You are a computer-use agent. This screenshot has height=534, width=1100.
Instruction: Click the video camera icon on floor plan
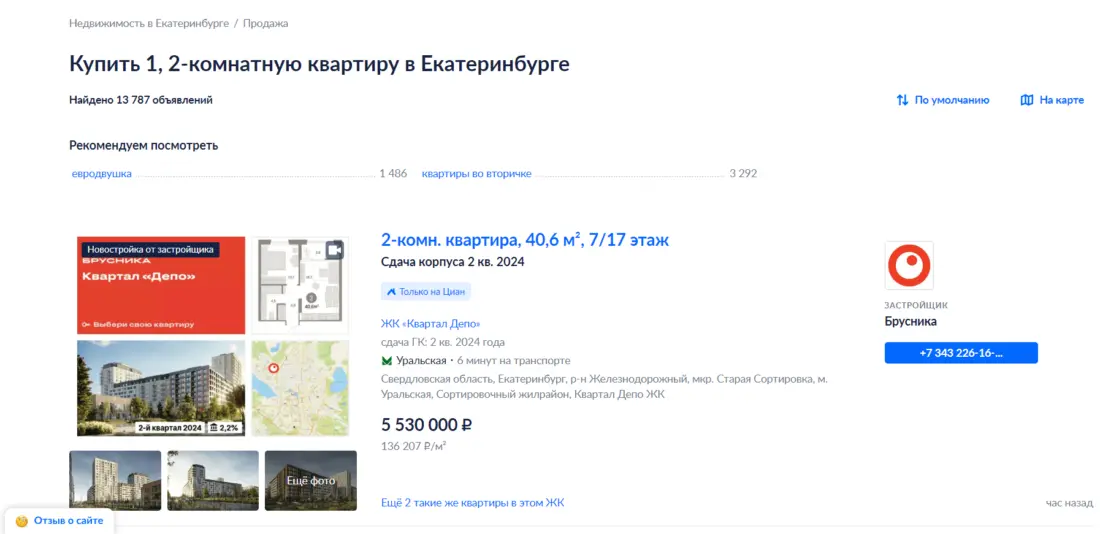click(x=334, y=251)
